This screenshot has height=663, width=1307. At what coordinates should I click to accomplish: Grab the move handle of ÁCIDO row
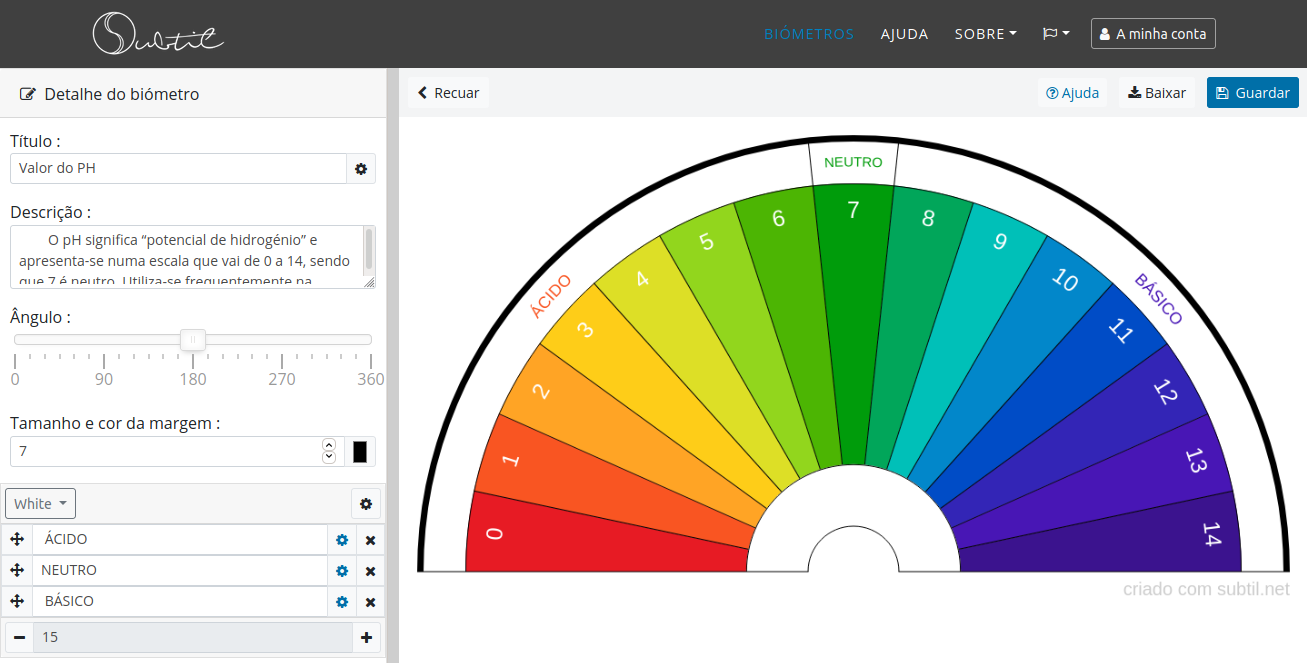point(17,540)
